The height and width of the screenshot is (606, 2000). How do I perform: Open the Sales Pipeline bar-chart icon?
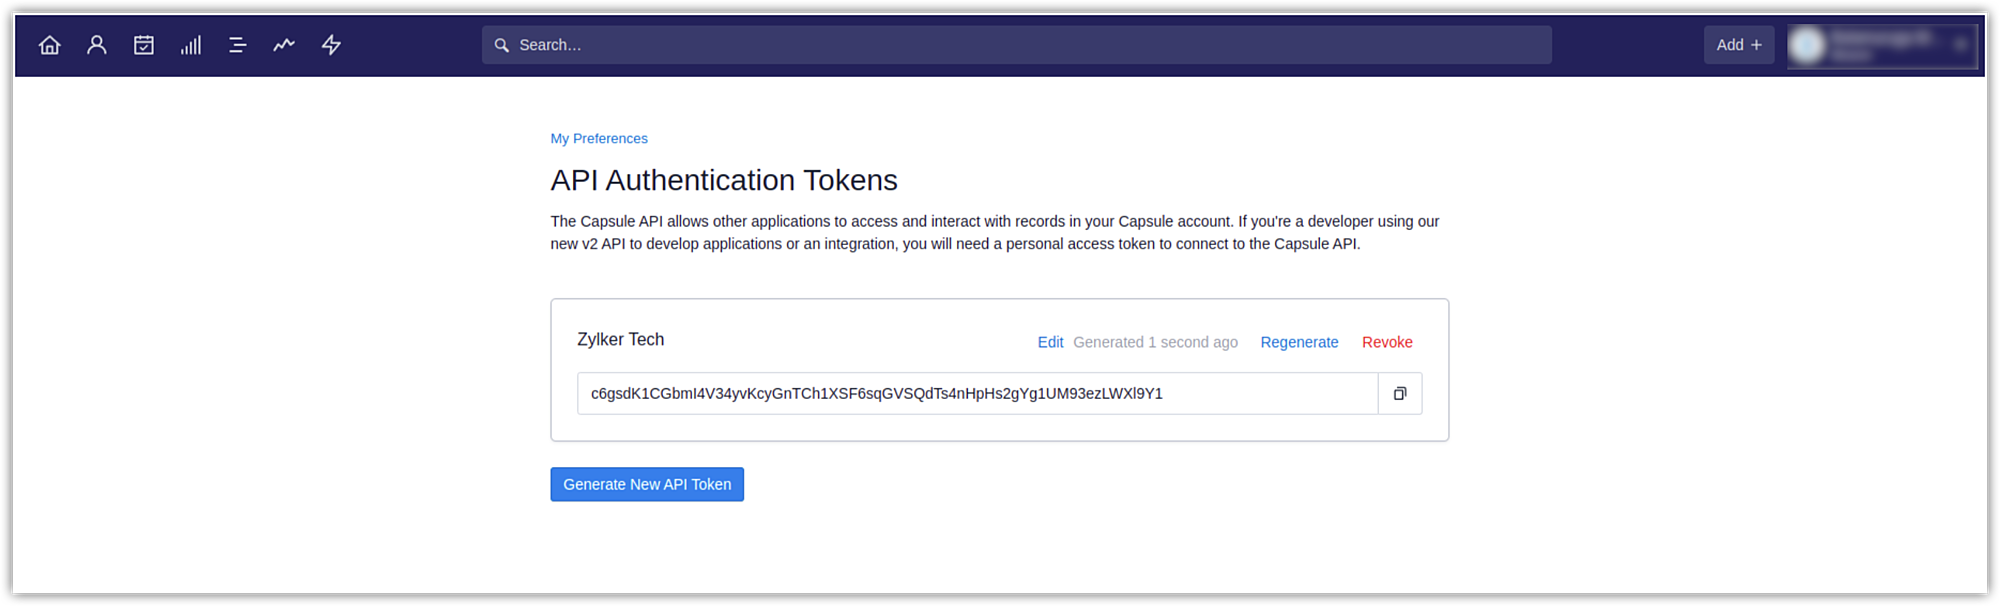click(x=191, y=45)
